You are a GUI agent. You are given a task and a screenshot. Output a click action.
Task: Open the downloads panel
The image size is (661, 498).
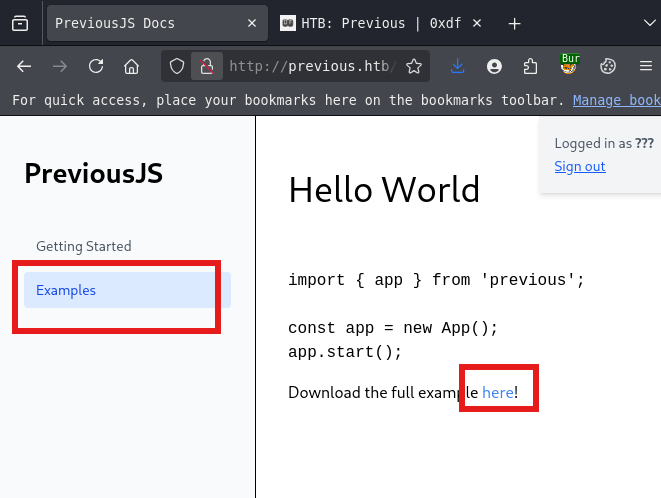click(457, 66)
